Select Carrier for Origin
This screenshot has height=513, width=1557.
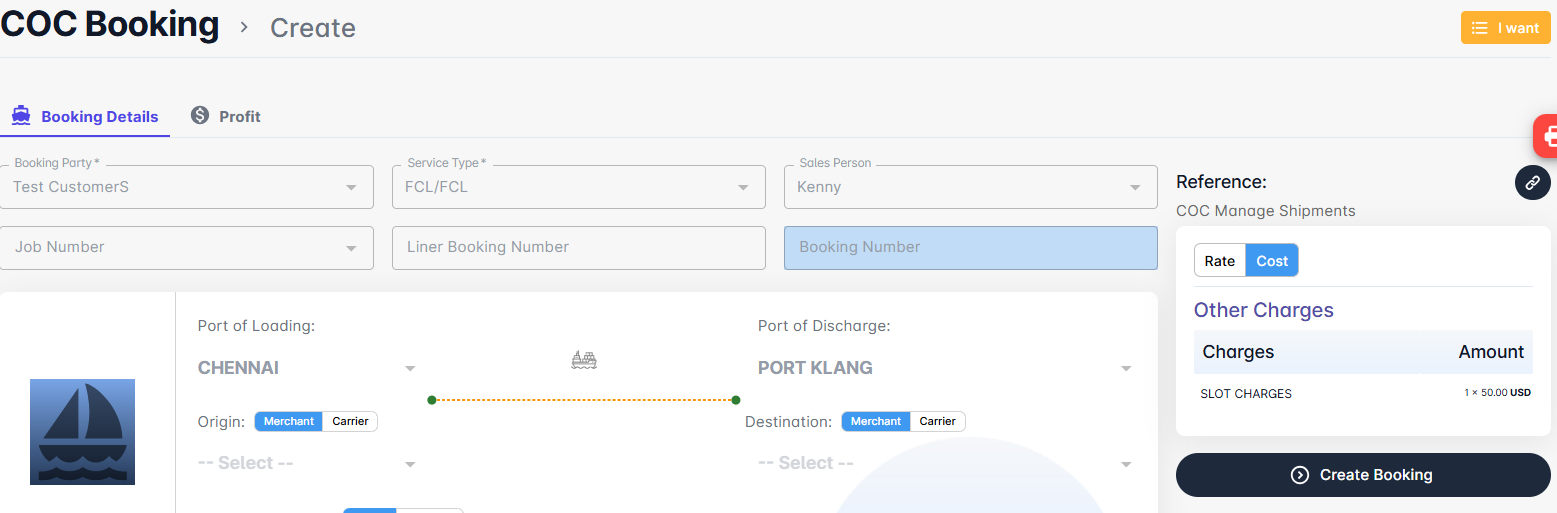[350, 422]
